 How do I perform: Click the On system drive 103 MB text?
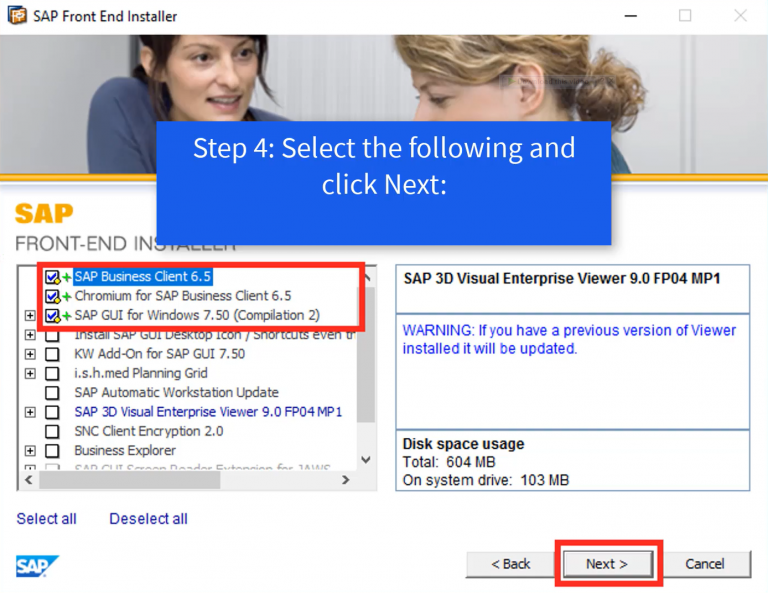click(x=485, y=480)
